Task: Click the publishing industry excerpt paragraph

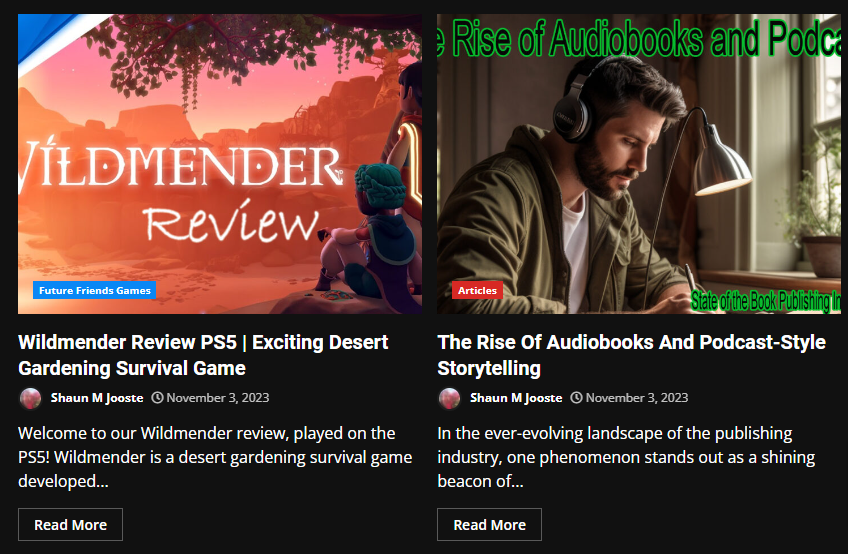Action: [x=626, y=457]
